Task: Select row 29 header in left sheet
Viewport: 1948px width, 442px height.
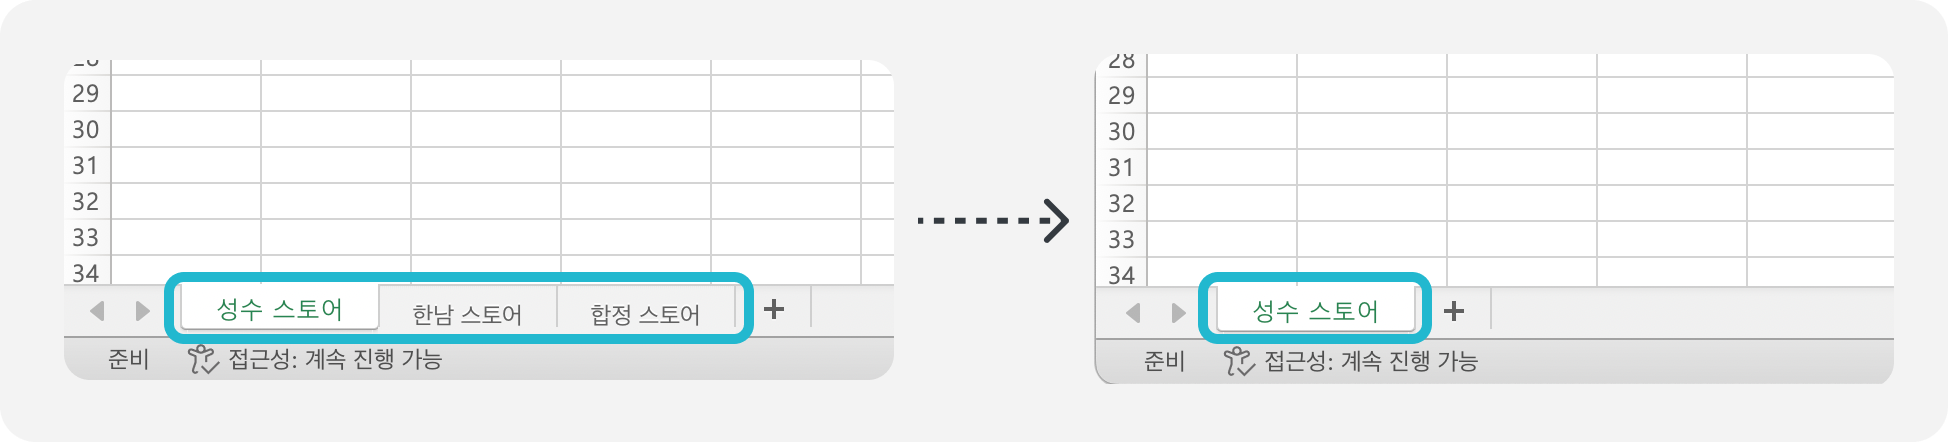Action: click(86, 93)
